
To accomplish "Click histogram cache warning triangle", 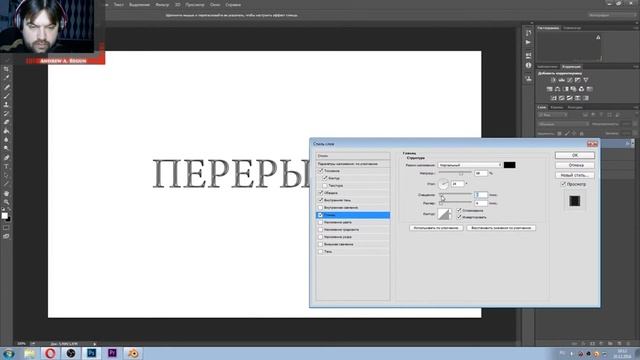I will 598,38.
